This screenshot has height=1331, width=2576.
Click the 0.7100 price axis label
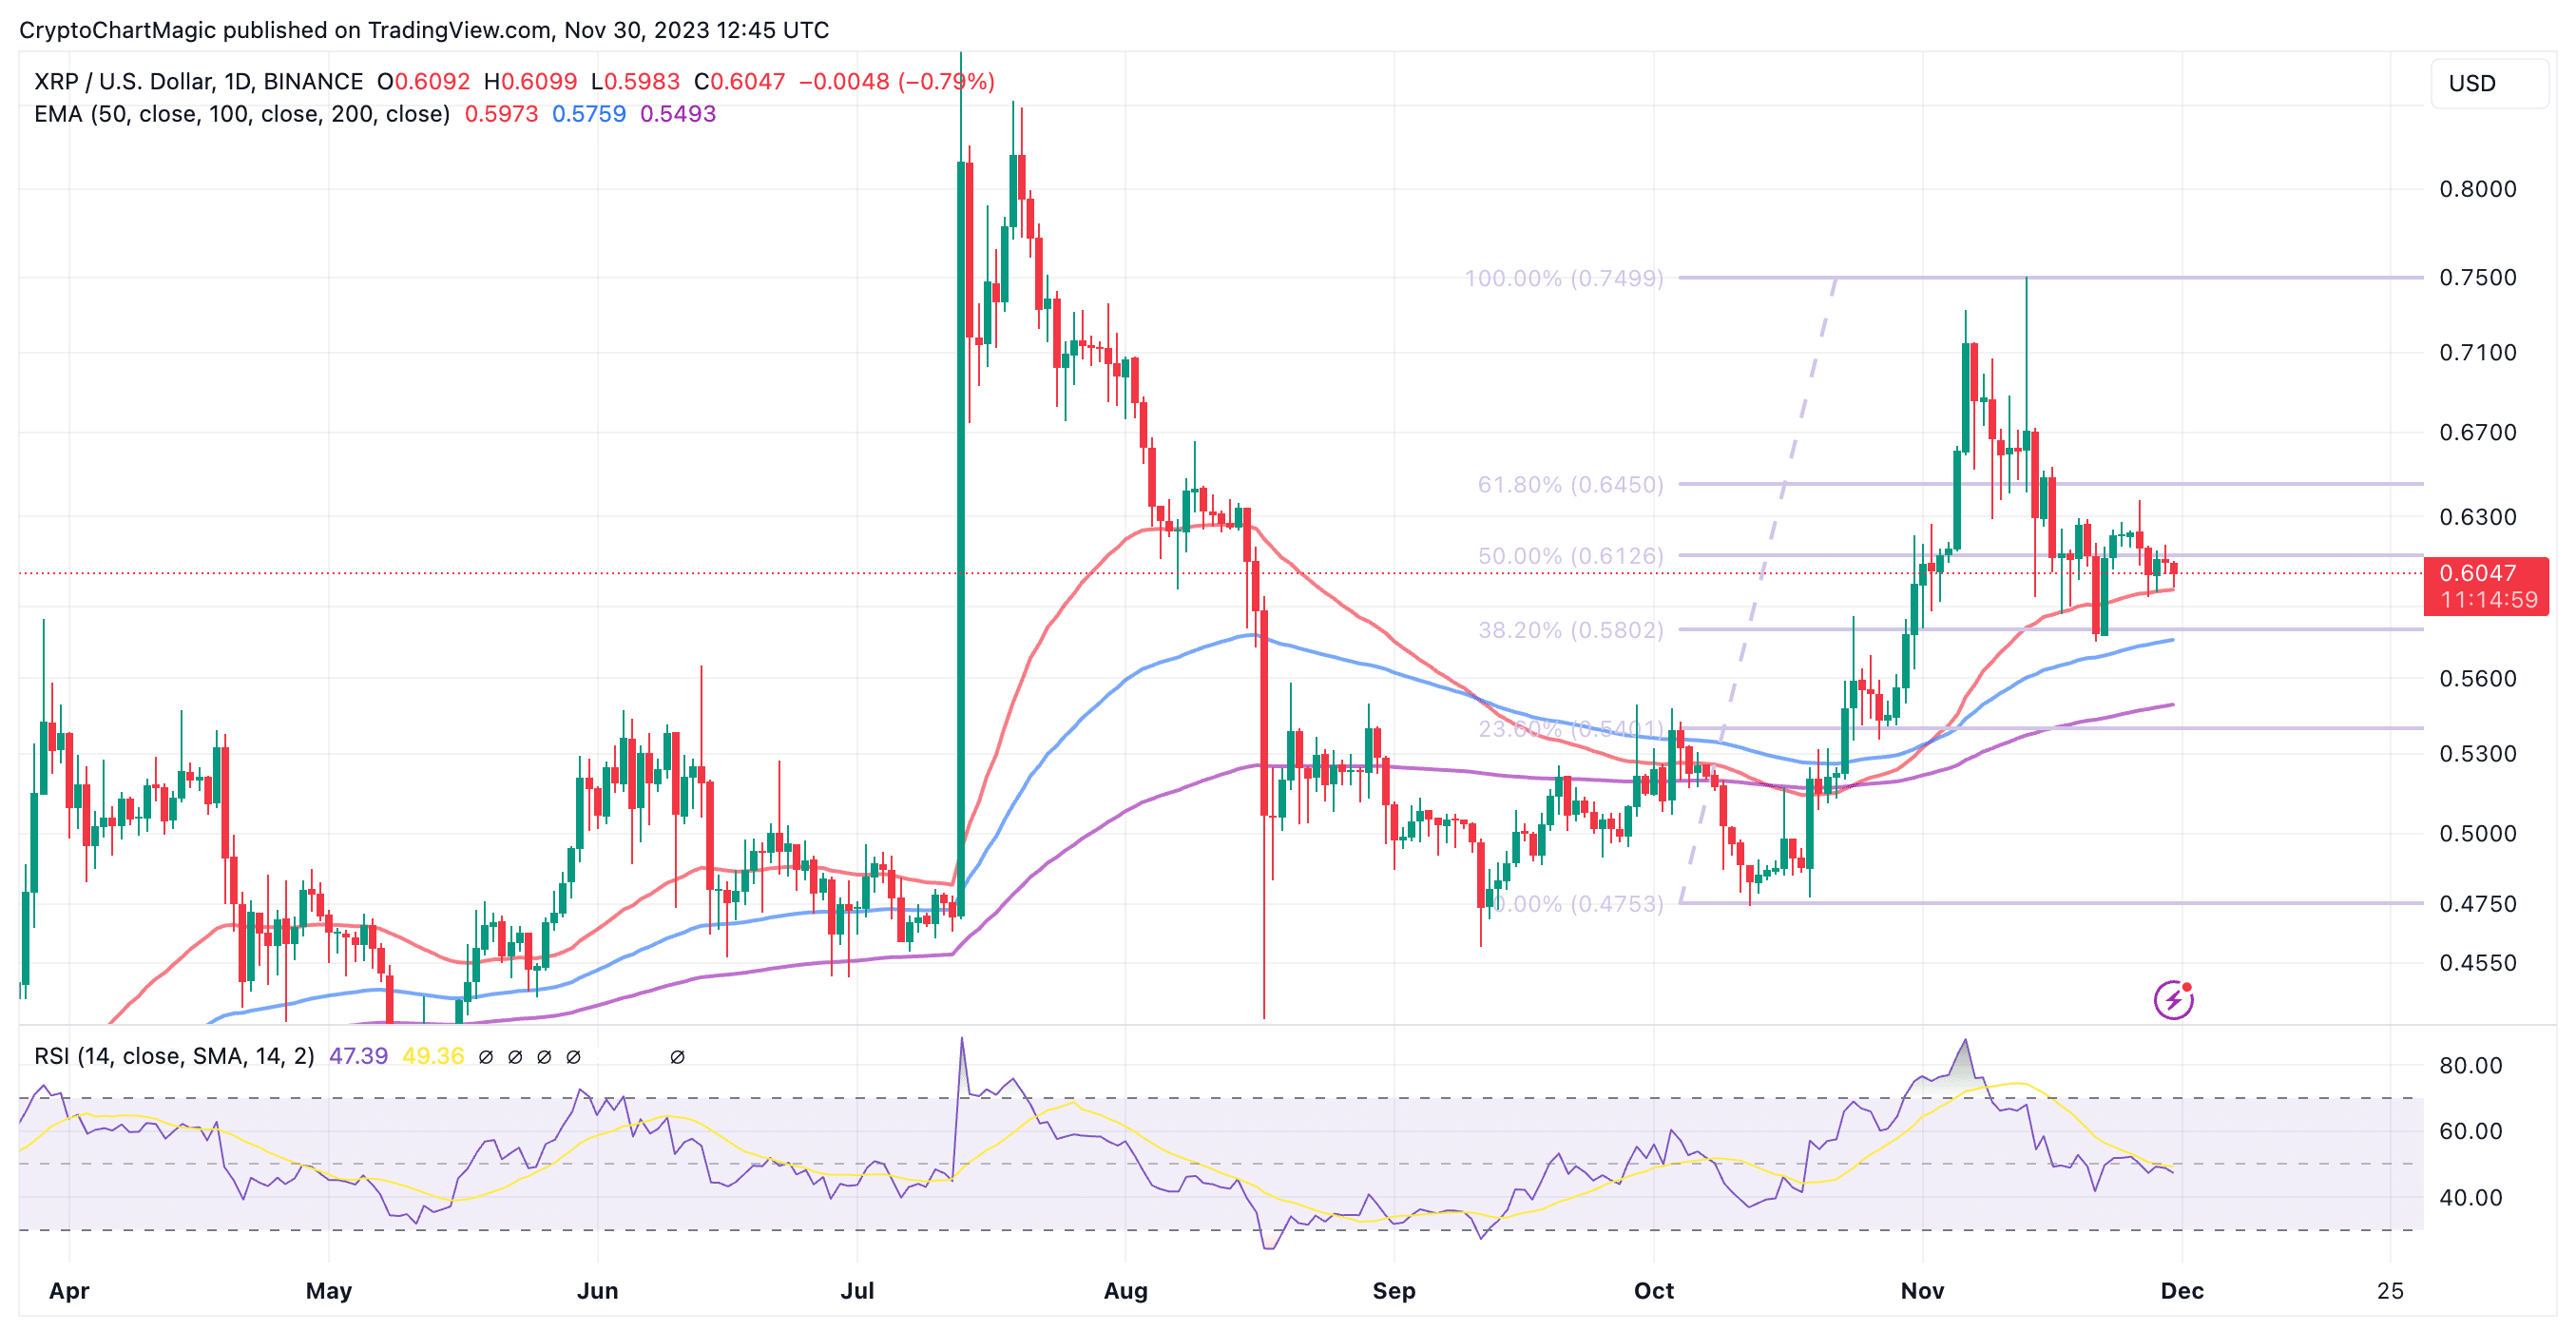click(2478, 352)
